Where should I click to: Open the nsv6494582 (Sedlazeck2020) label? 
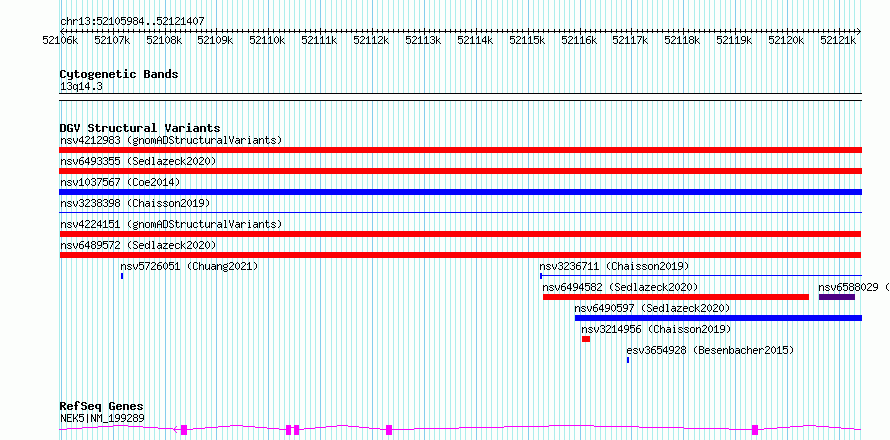point(620,287)
